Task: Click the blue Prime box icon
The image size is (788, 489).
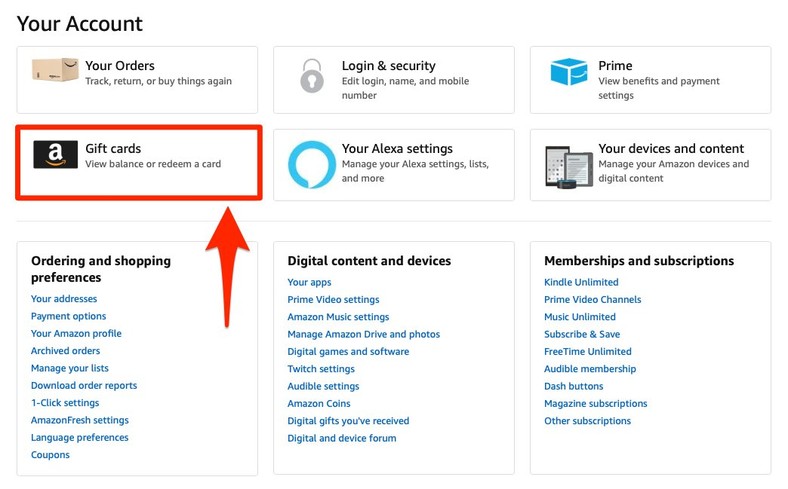Action: [569, 72]
